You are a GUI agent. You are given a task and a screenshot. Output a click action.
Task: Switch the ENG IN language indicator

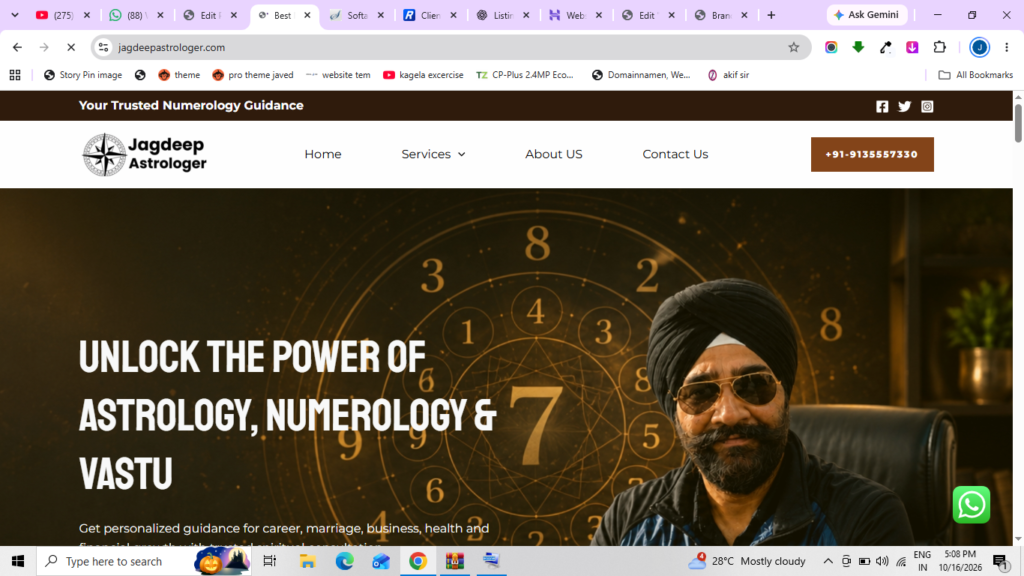tap(922, 561)
